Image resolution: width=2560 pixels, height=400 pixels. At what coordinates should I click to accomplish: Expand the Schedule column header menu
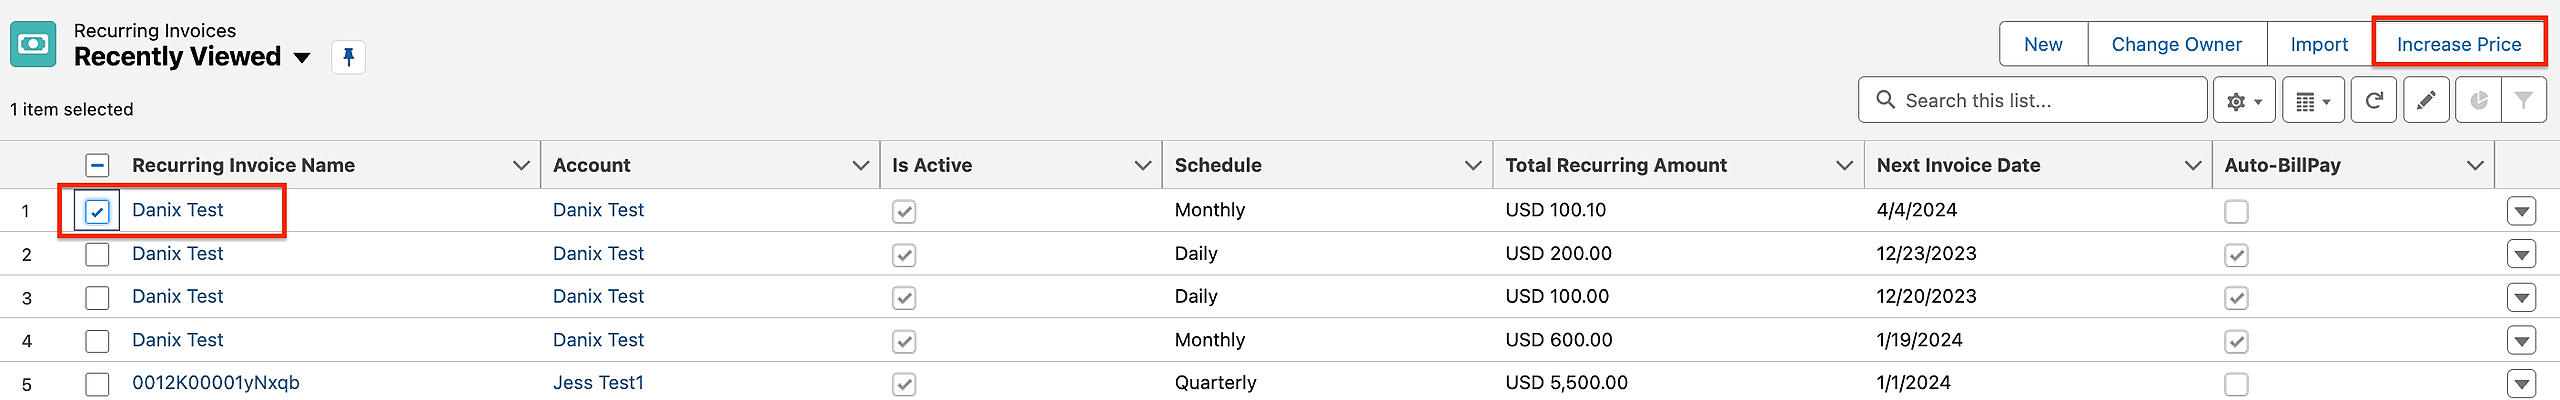[1472, 165]
